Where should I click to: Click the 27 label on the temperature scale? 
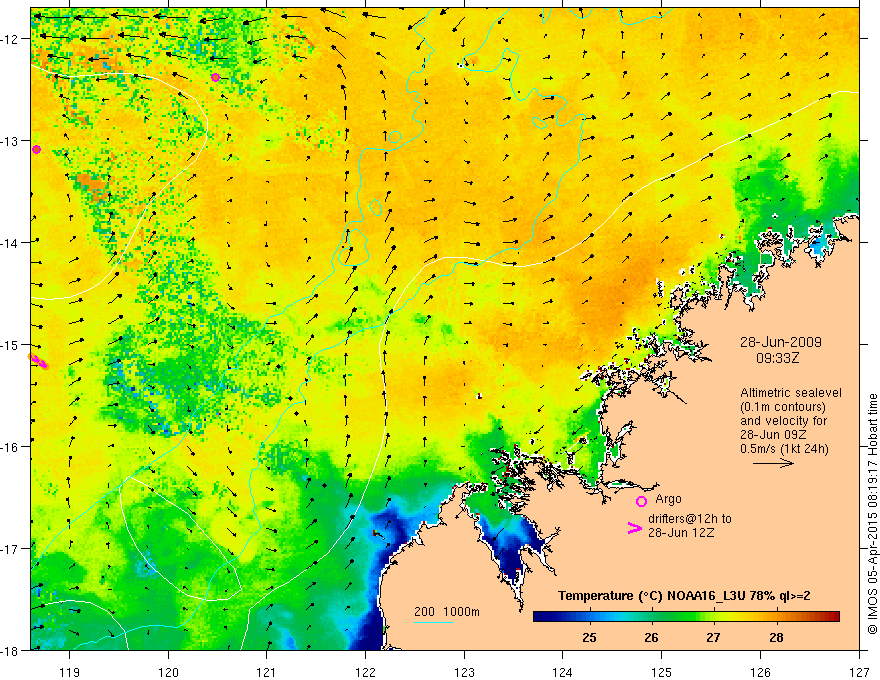click(x=713, y=637)
